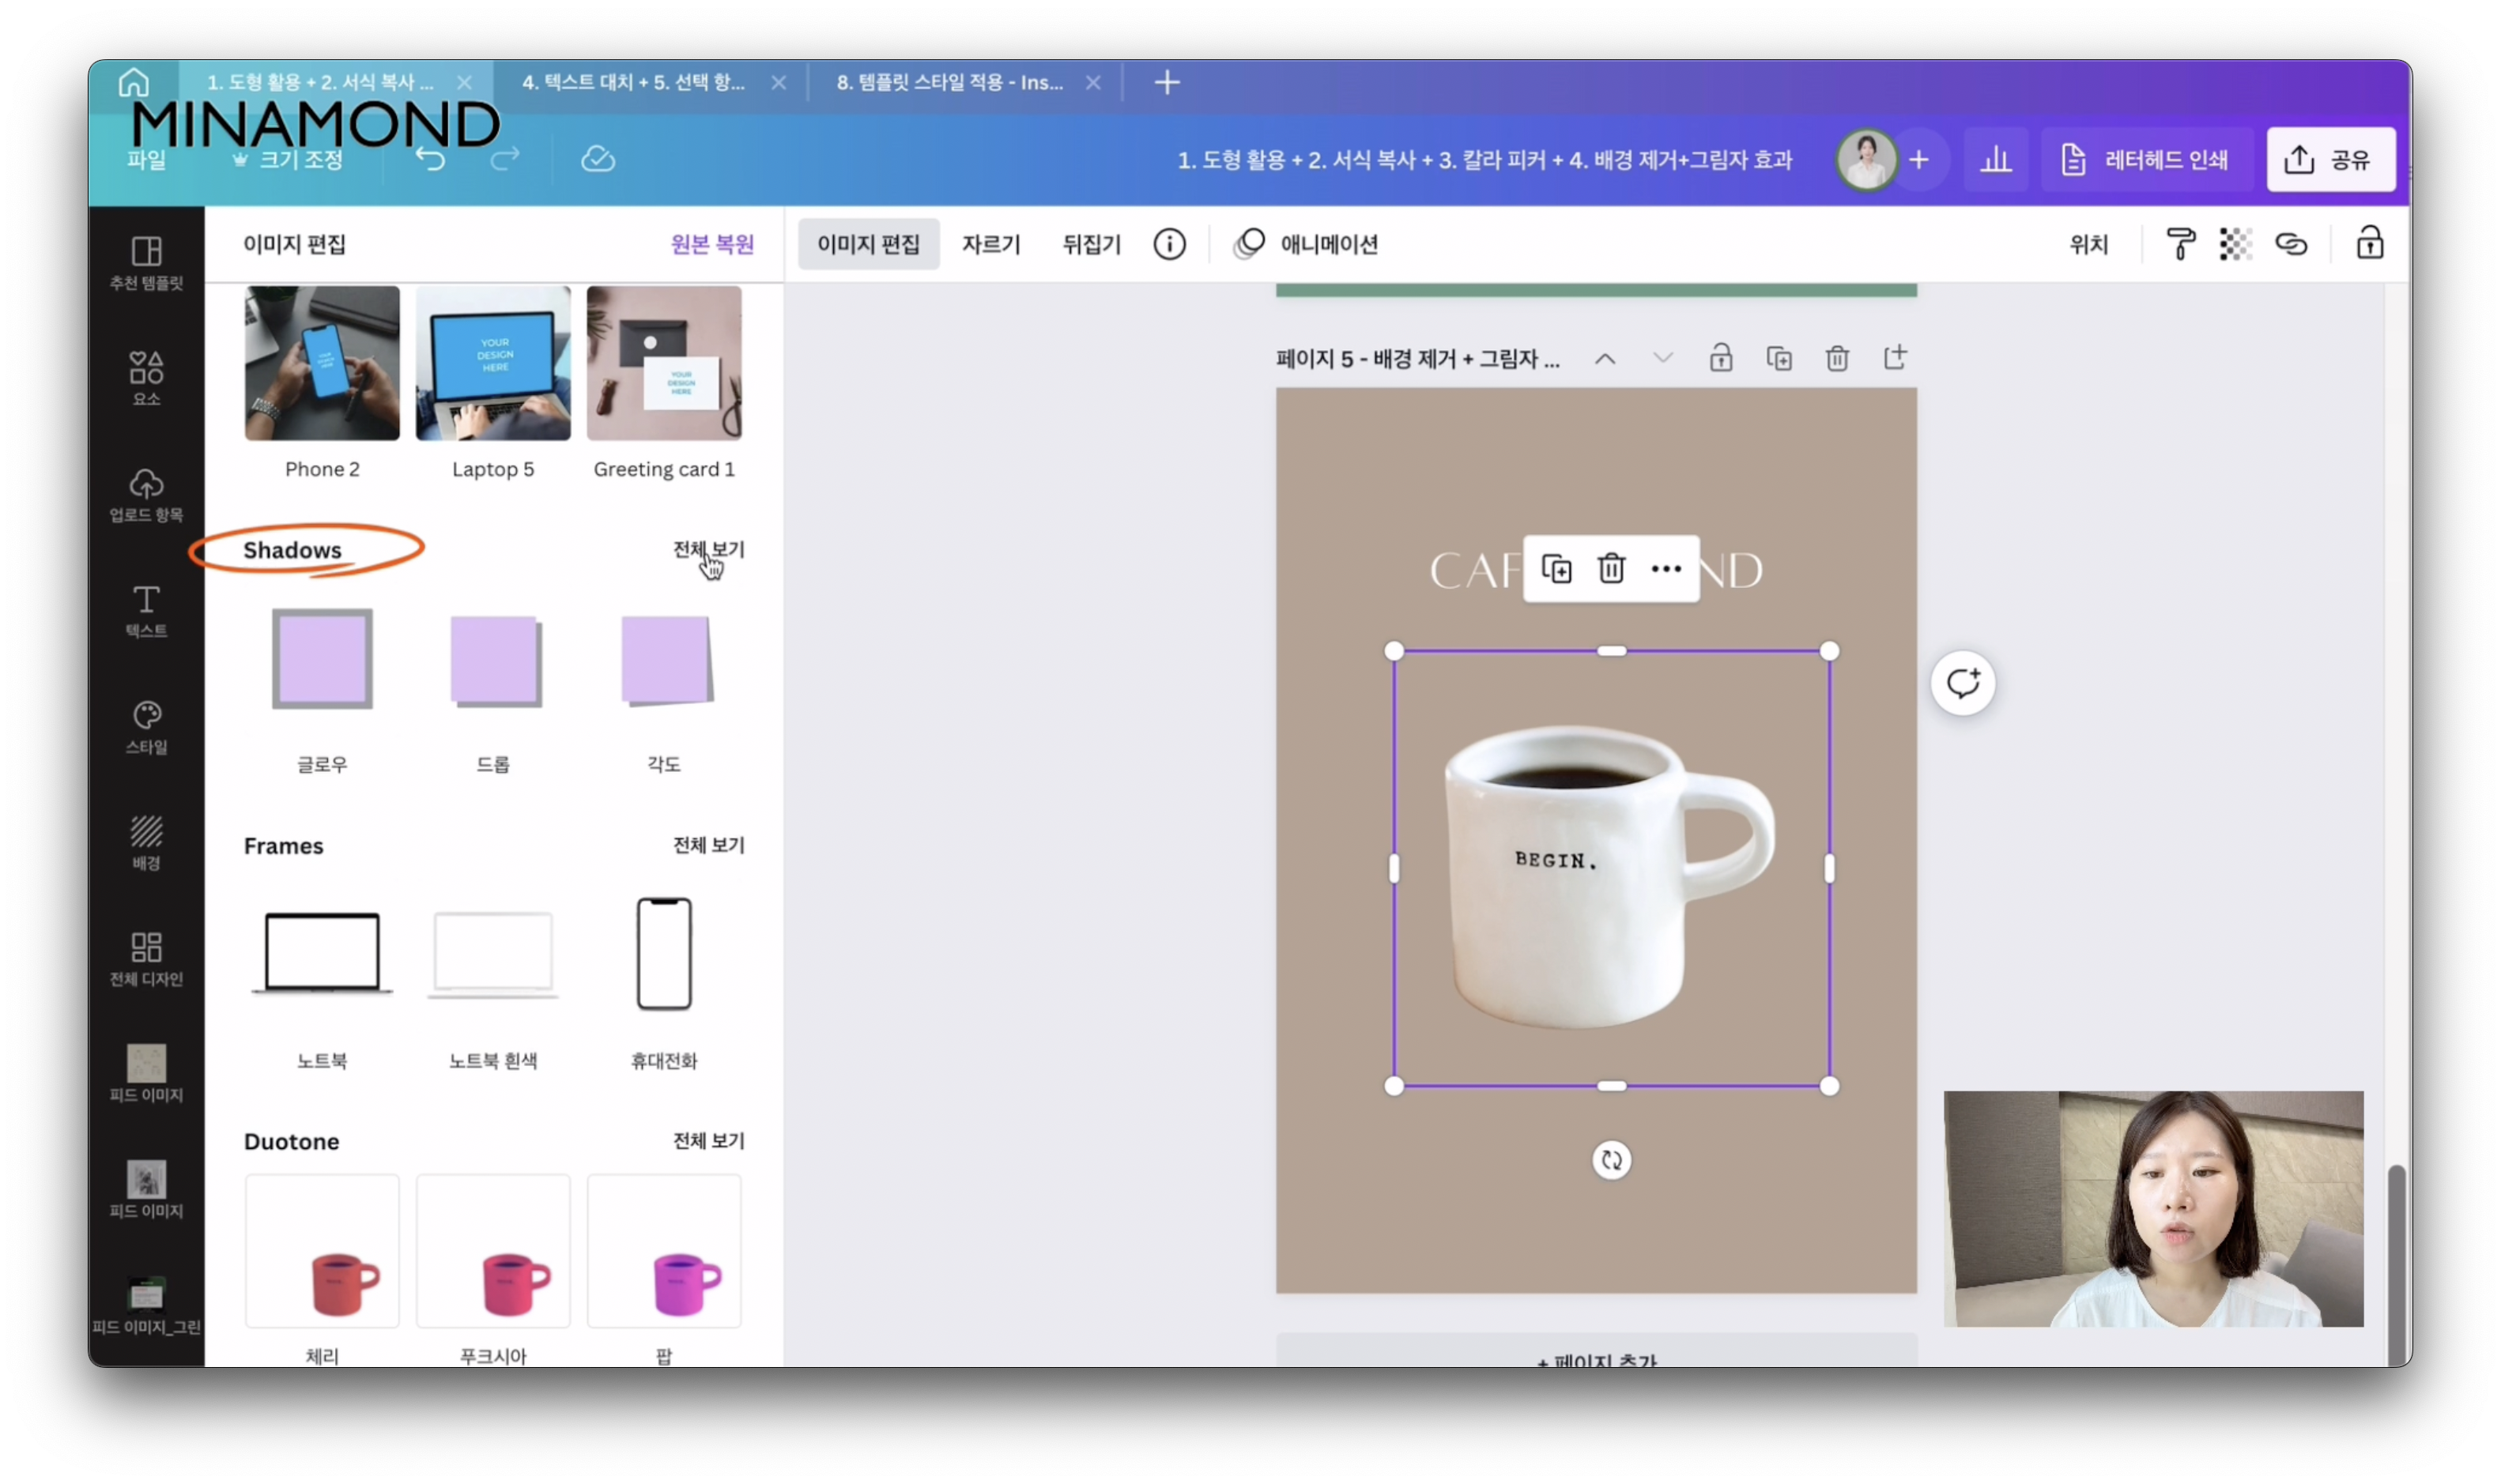Open the transparency checkerboard icon
The image size is (2501, 1484).
pos(2235,244)
